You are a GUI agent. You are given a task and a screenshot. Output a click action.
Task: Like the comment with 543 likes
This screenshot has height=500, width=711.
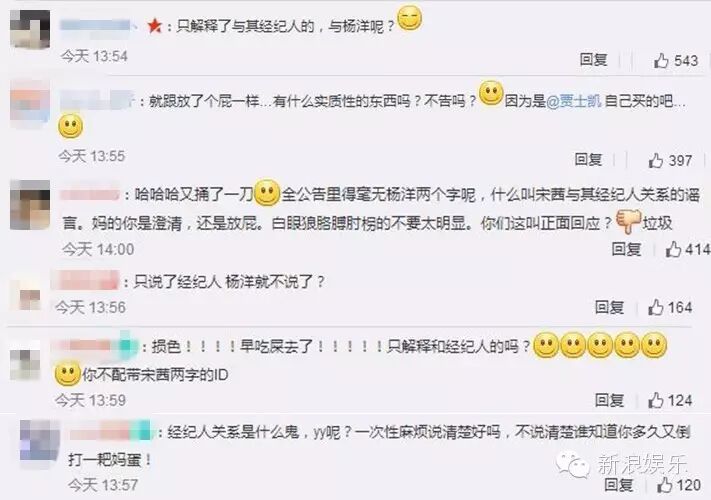point(661,60)
